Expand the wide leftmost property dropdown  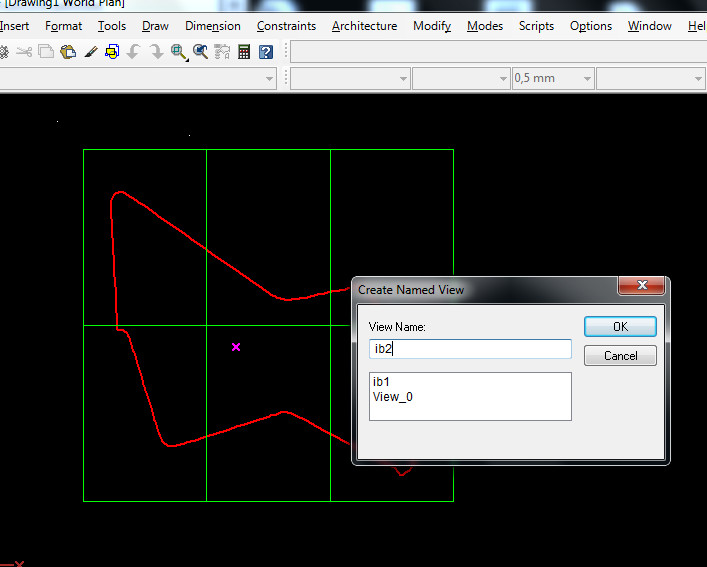click(x=269, y=78)
